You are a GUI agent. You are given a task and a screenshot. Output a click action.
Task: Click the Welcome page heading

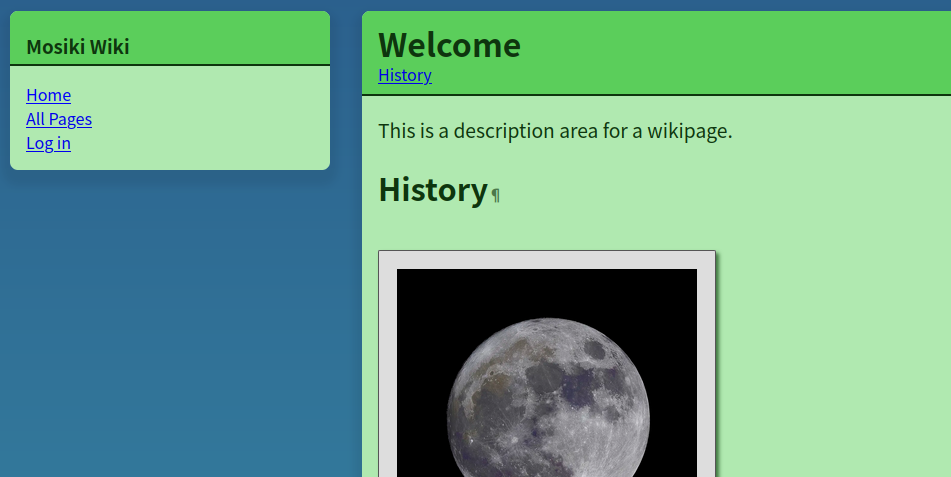click(449, 45)
